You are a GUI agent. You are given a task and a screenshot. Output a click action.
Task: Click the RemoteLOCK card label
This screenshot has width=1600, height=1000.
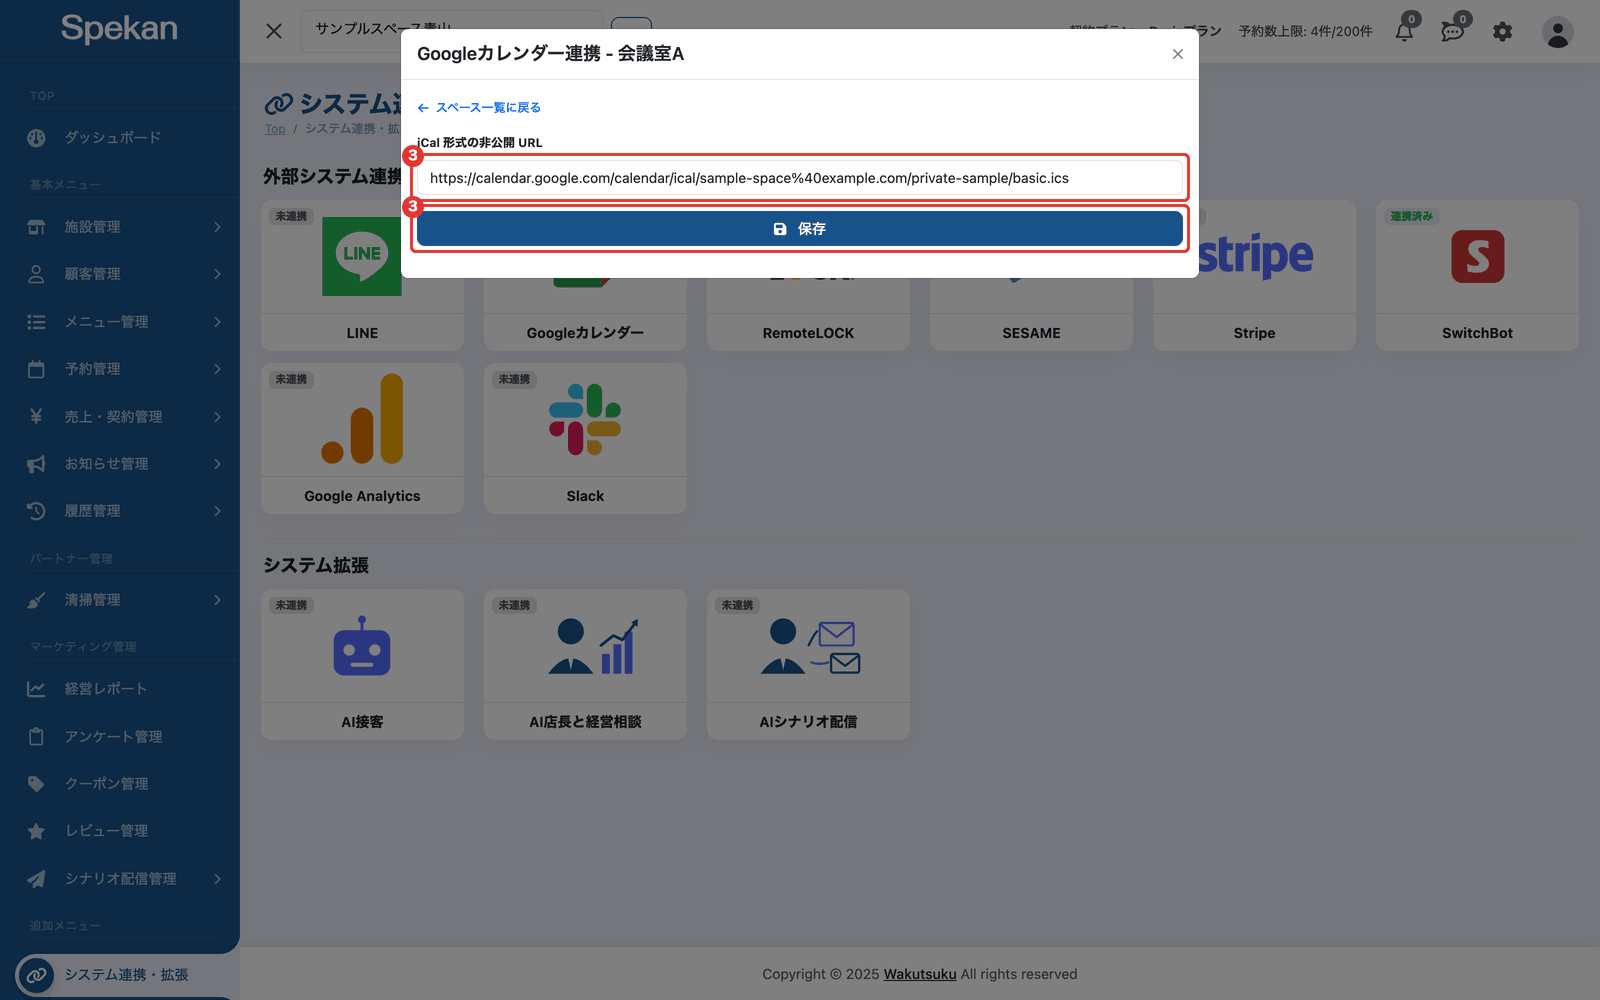coord(808,333)
